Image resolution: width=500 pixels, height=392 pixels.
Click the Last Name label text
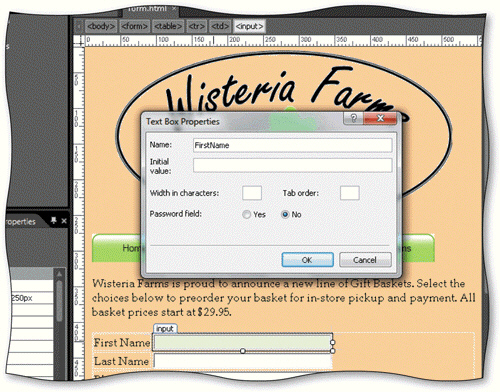click(121, 361)
